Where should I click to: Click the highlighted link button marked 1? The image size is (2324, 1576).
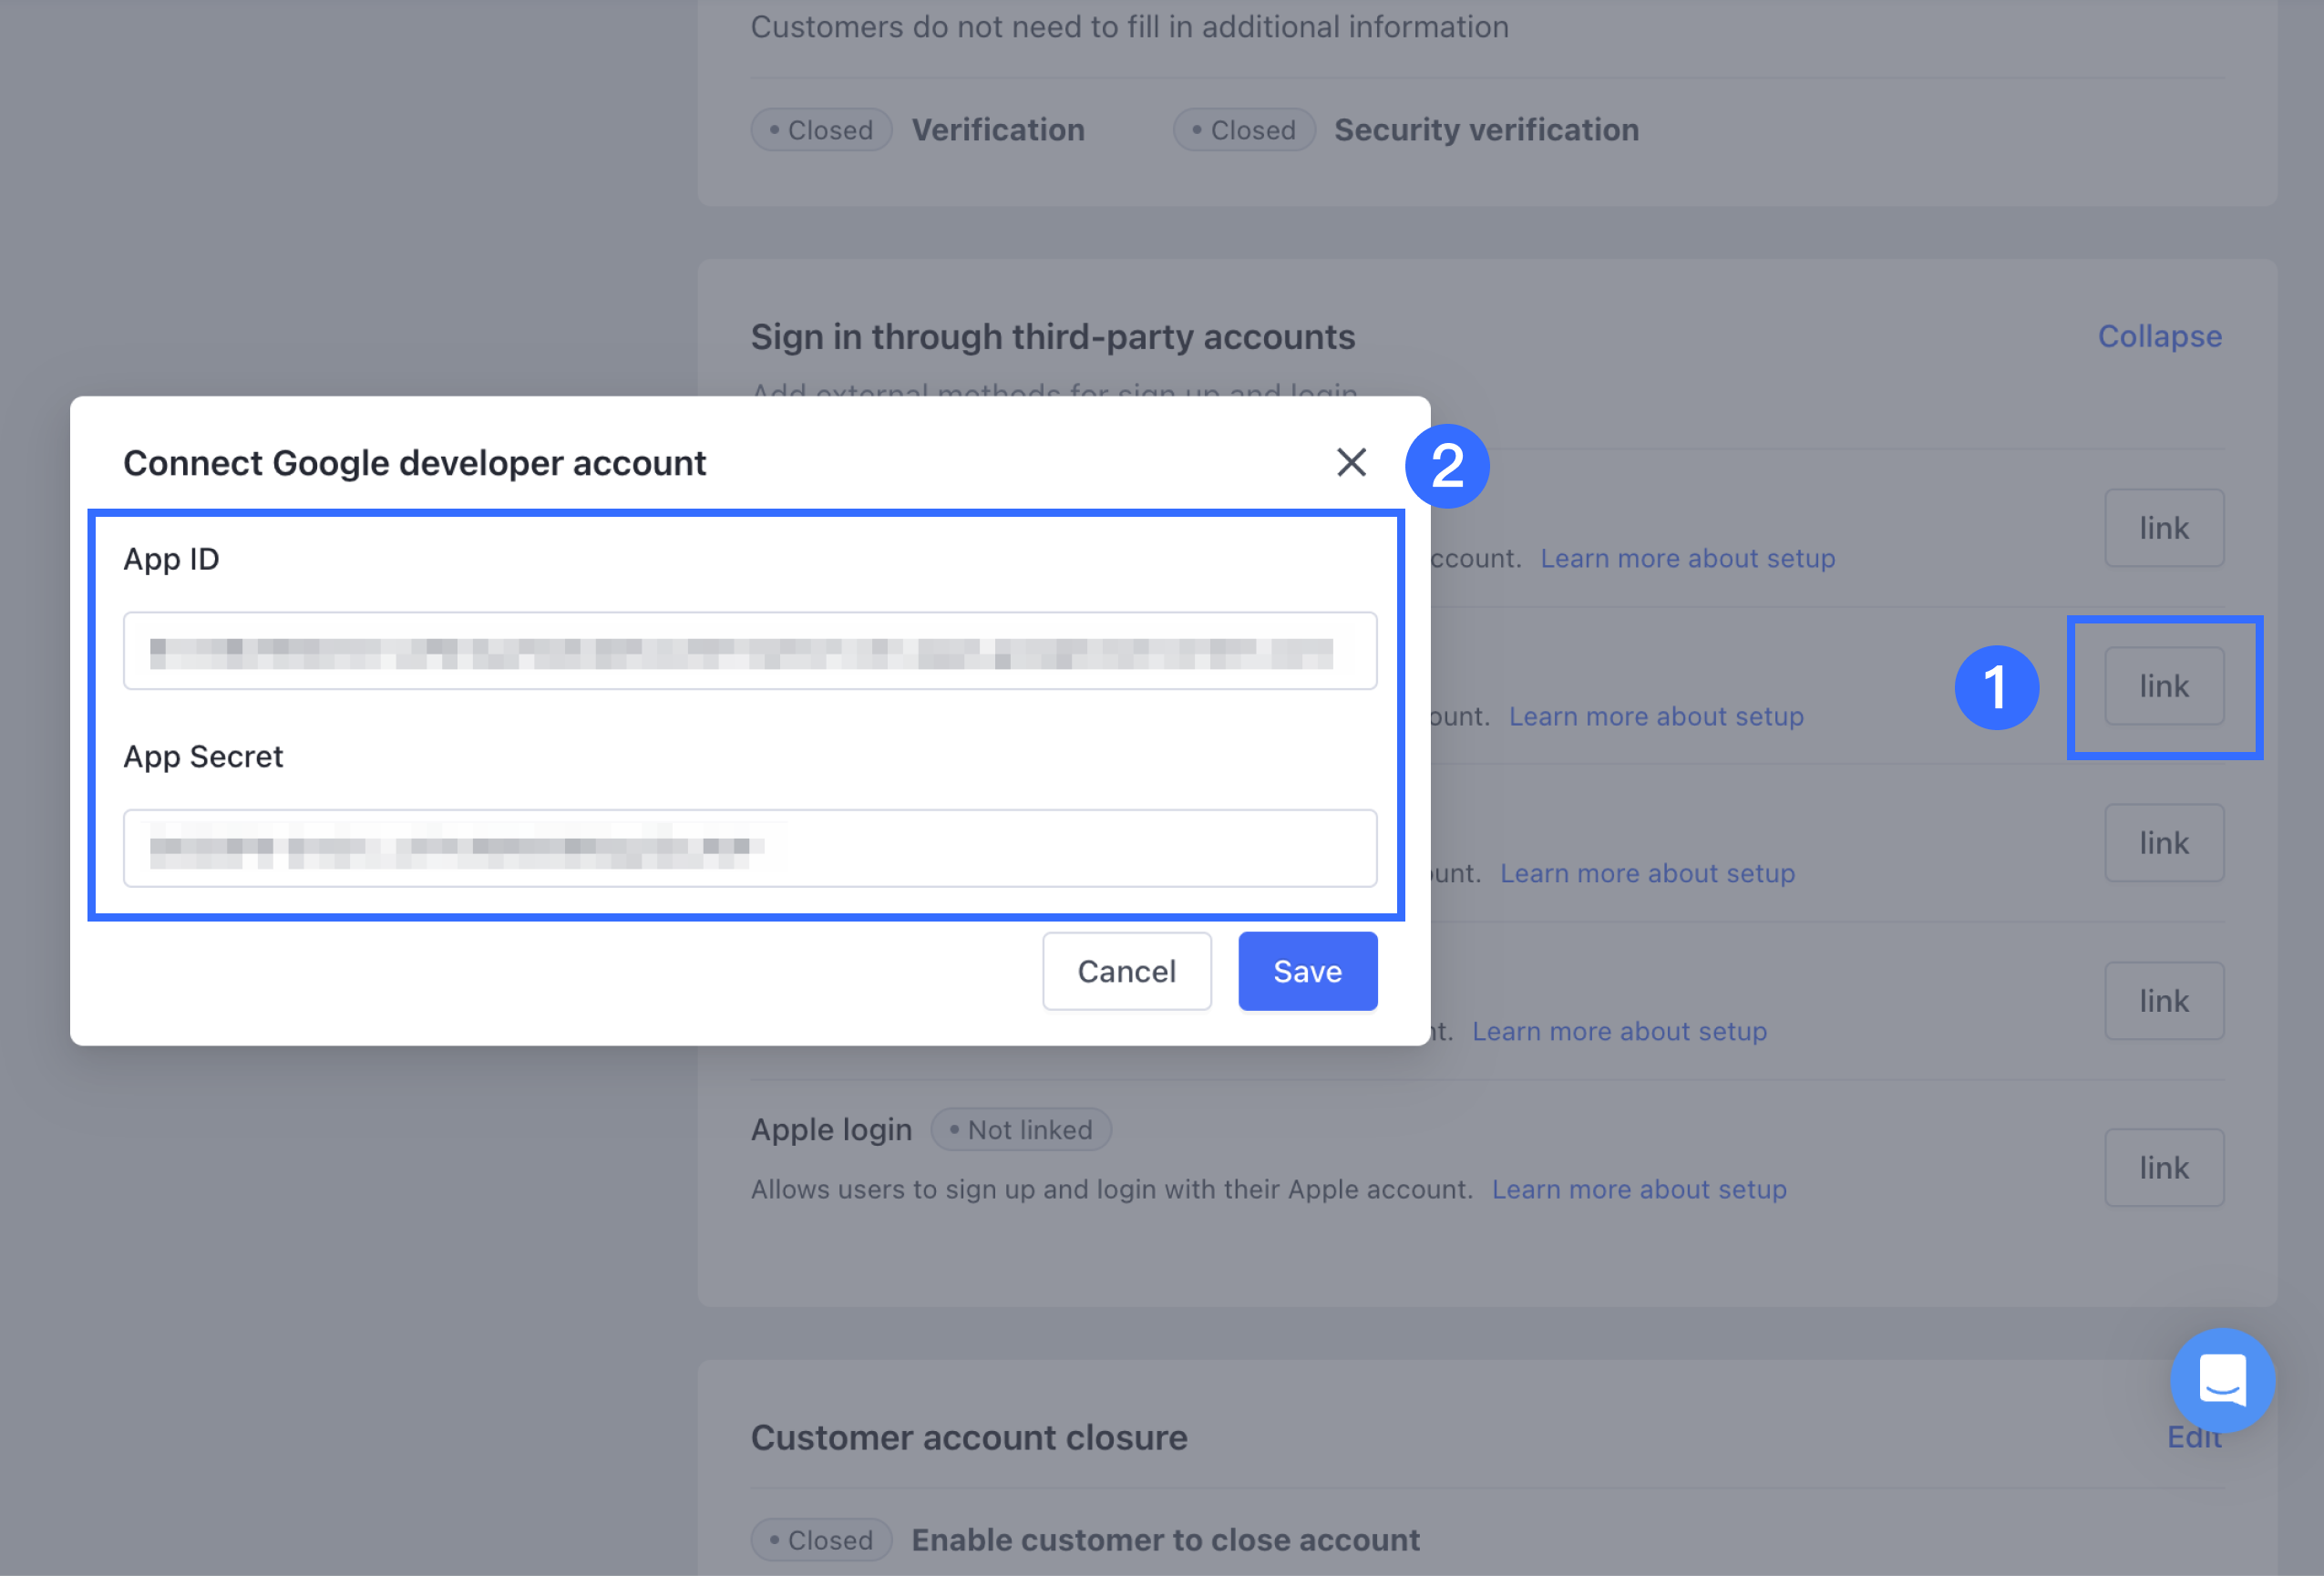pos(2163,686)
